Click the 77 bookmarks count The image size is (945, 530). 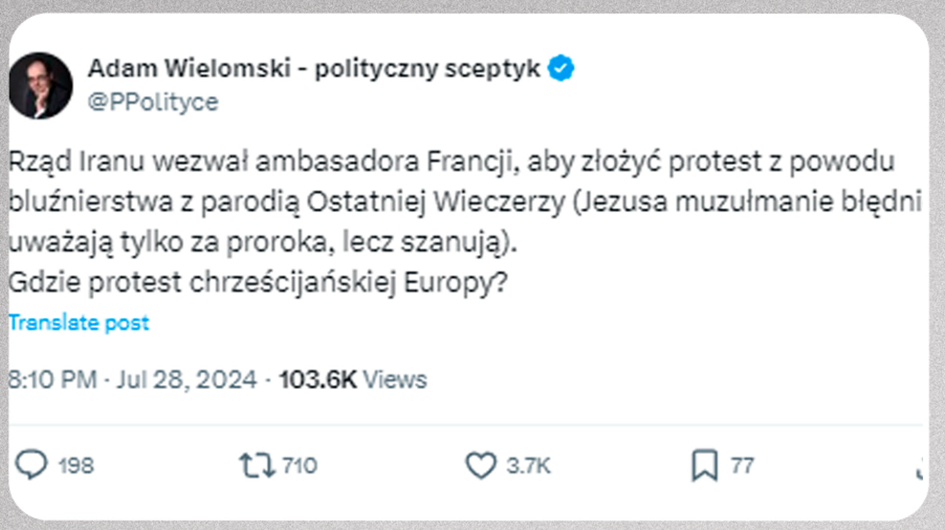(742, 466)
